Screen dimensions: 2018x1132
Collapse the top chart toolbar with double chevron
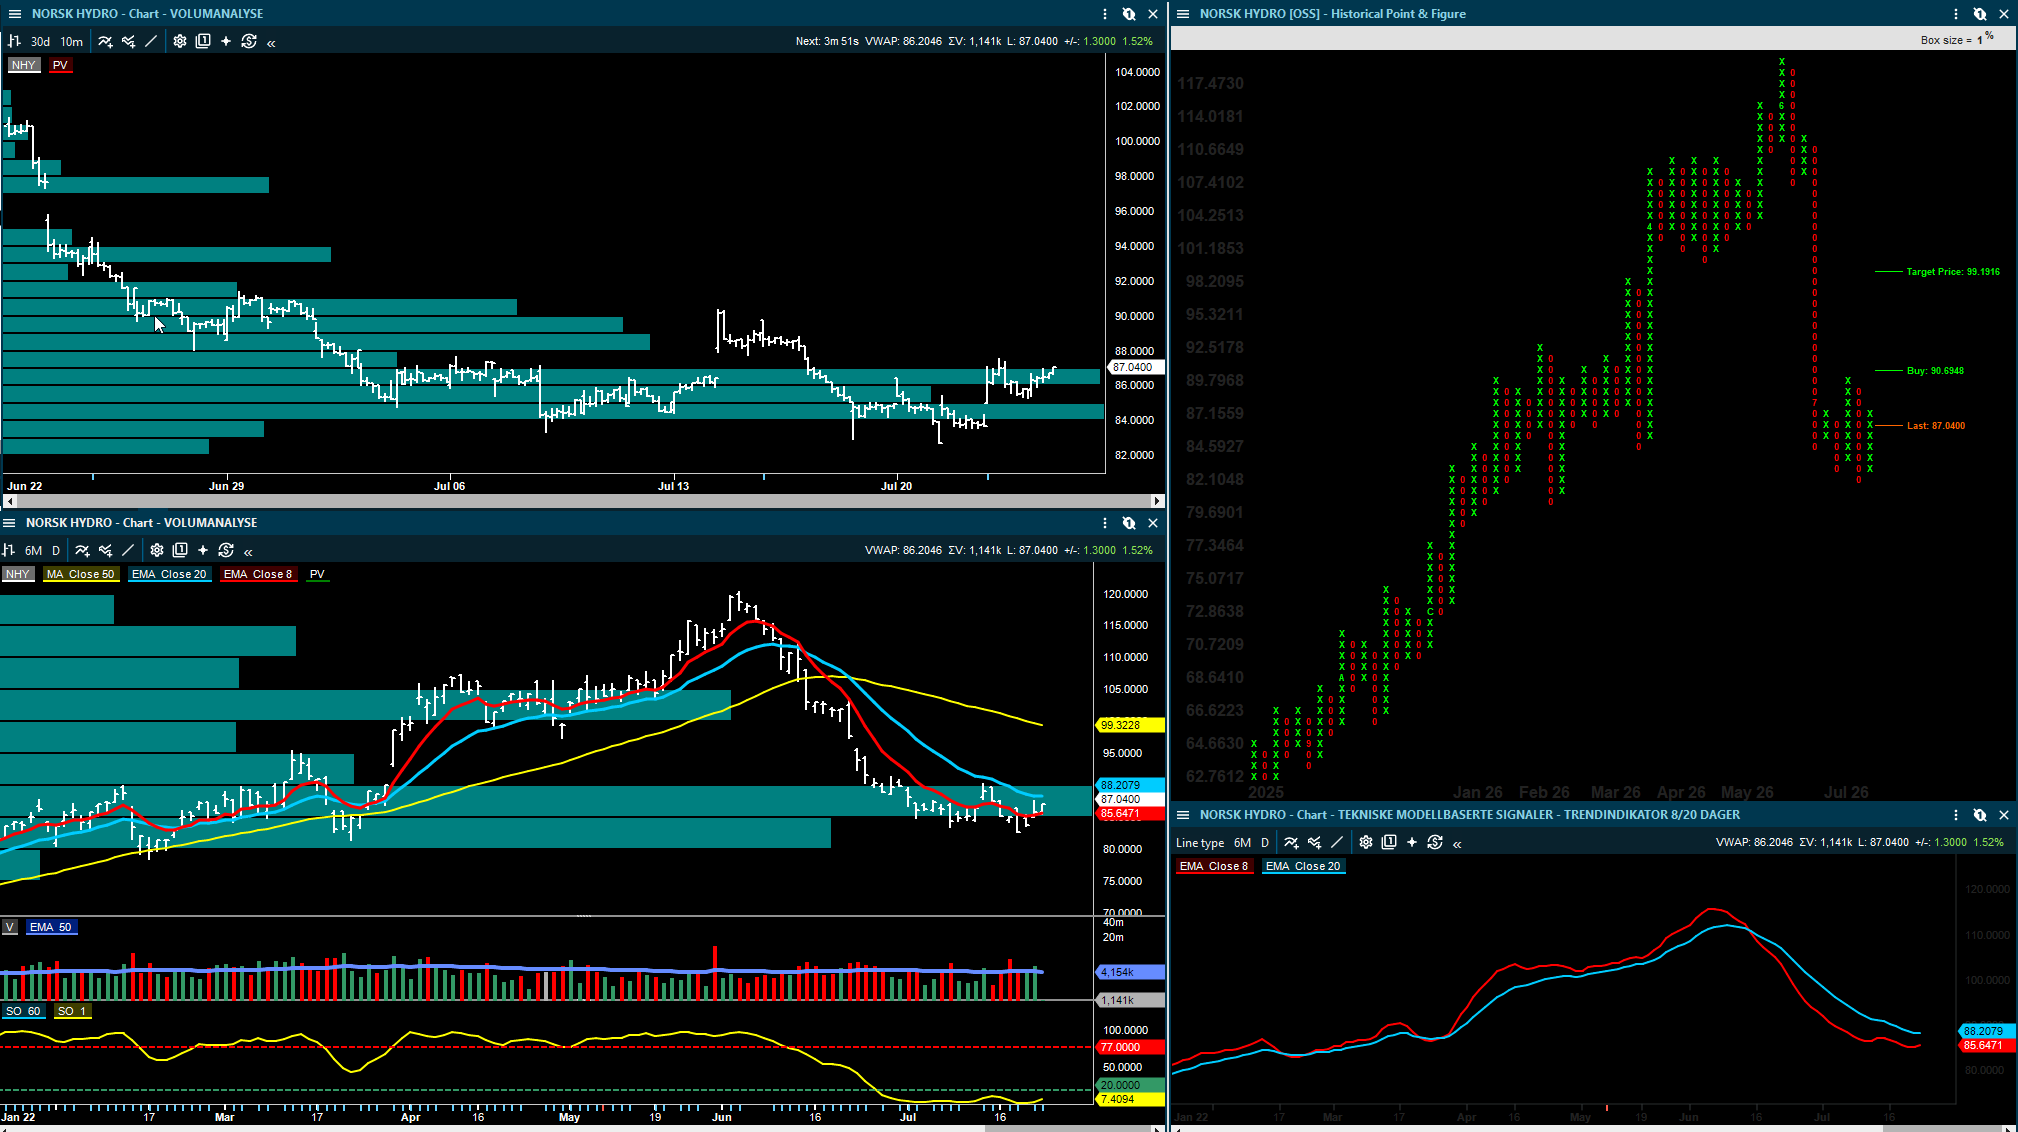pyautogui.click(x=271, y=42)
